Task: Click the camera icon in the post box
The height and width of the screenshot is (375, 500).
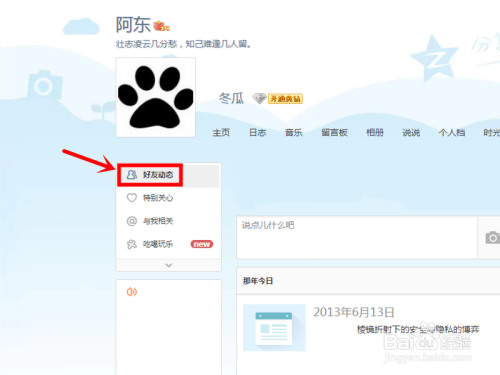Action: 492,237
